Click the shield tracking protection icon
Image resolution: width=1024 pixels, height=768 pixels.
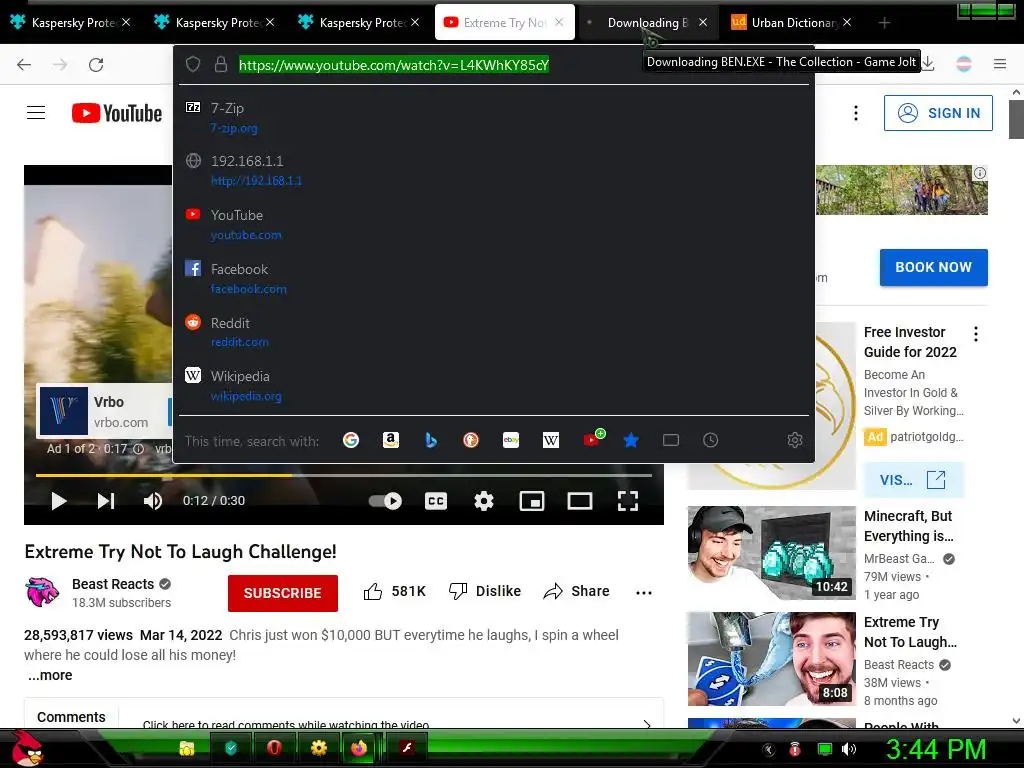(x=193, y=64)
